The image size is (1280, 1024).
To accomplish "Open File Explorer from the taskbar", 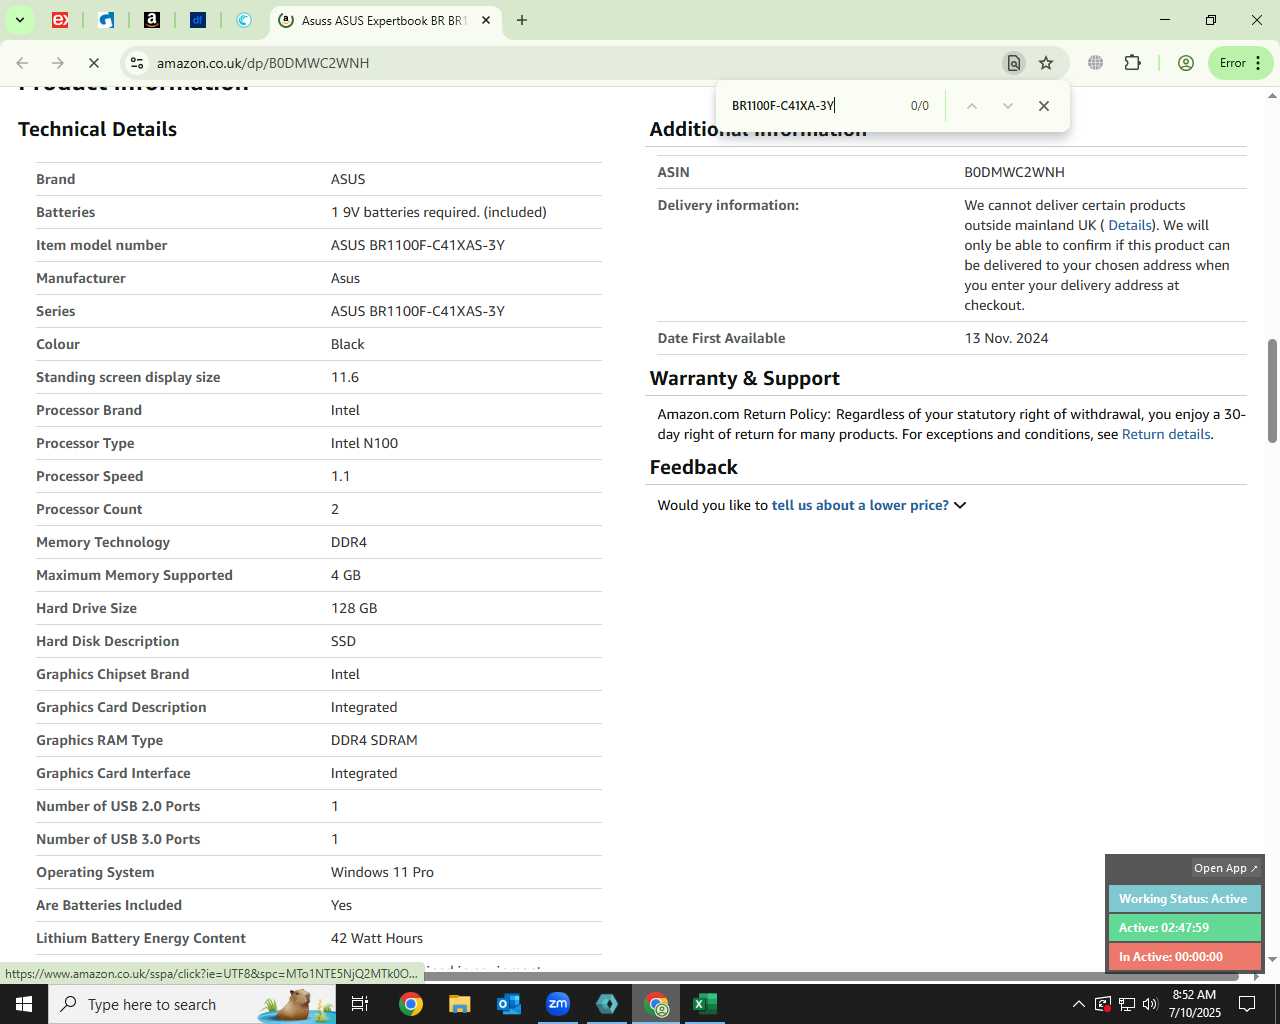I will click(x=459, y=1004).
